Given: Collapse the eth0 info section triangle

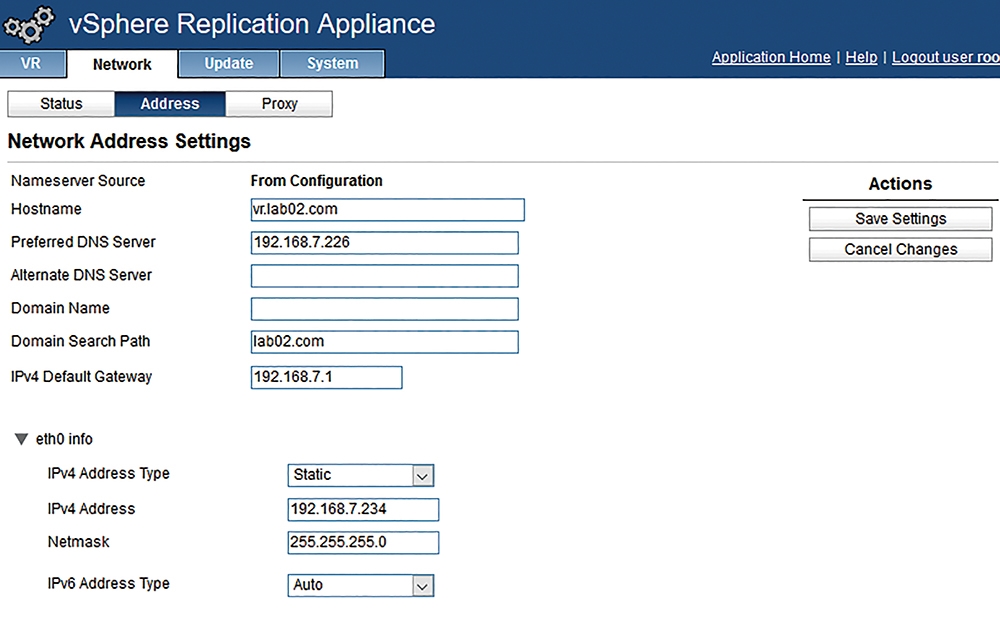Looking at the screenshot, I should pyautogui.click(x=22, y=439).
